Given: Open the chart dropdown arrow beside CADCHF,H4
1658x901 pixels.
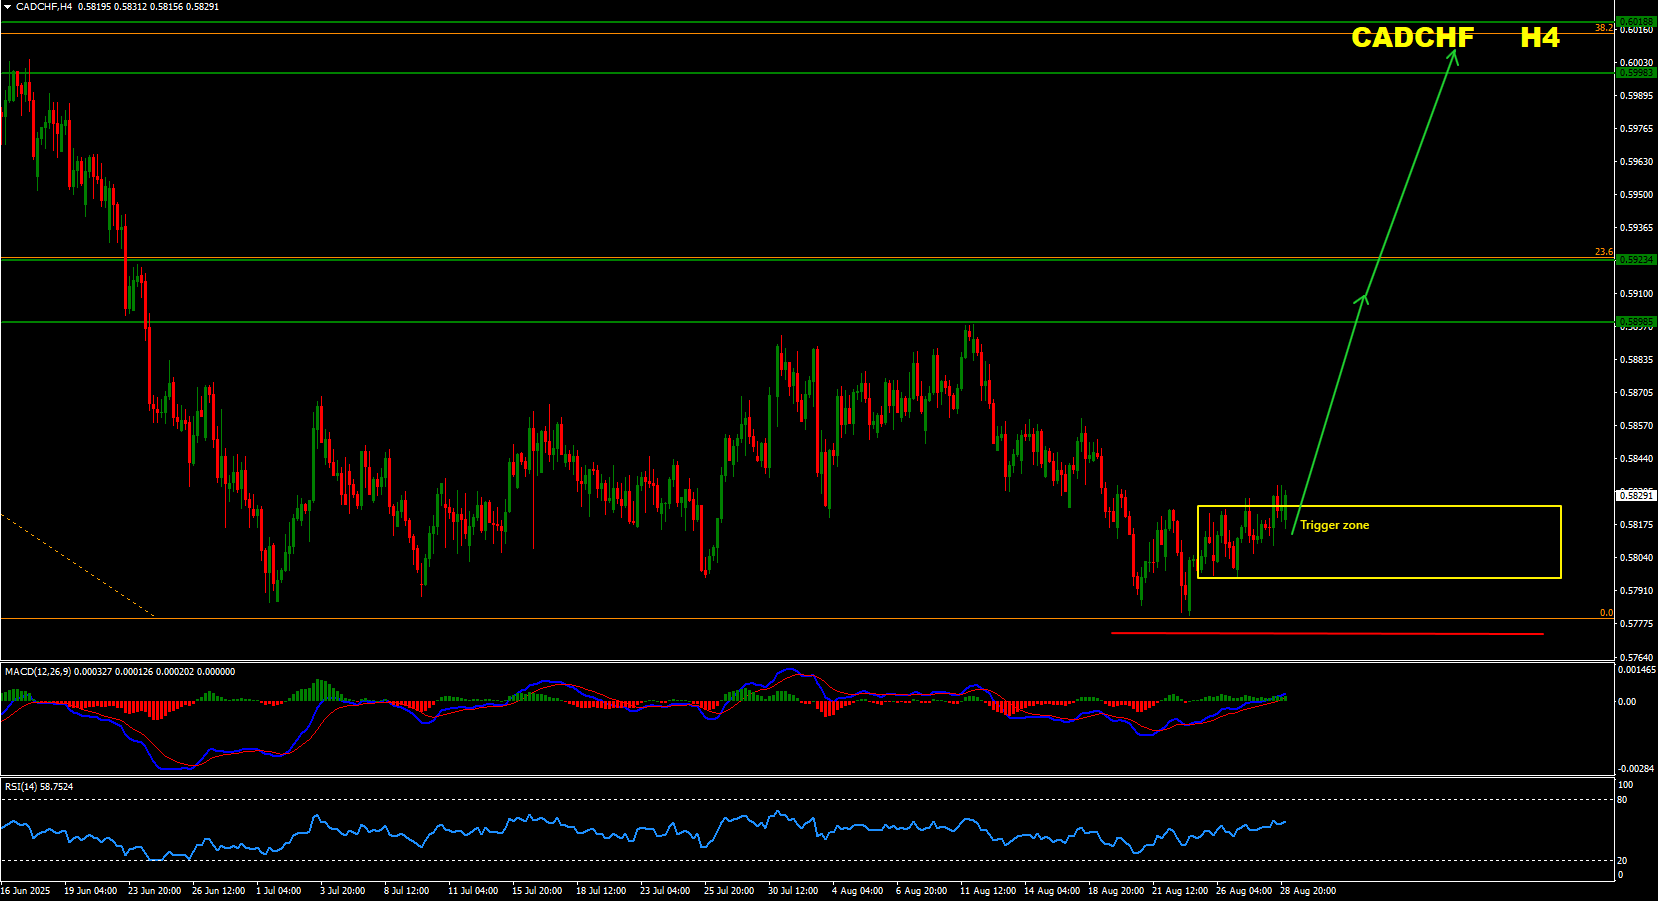Looking at the screenshot, I should pos(7,7).
